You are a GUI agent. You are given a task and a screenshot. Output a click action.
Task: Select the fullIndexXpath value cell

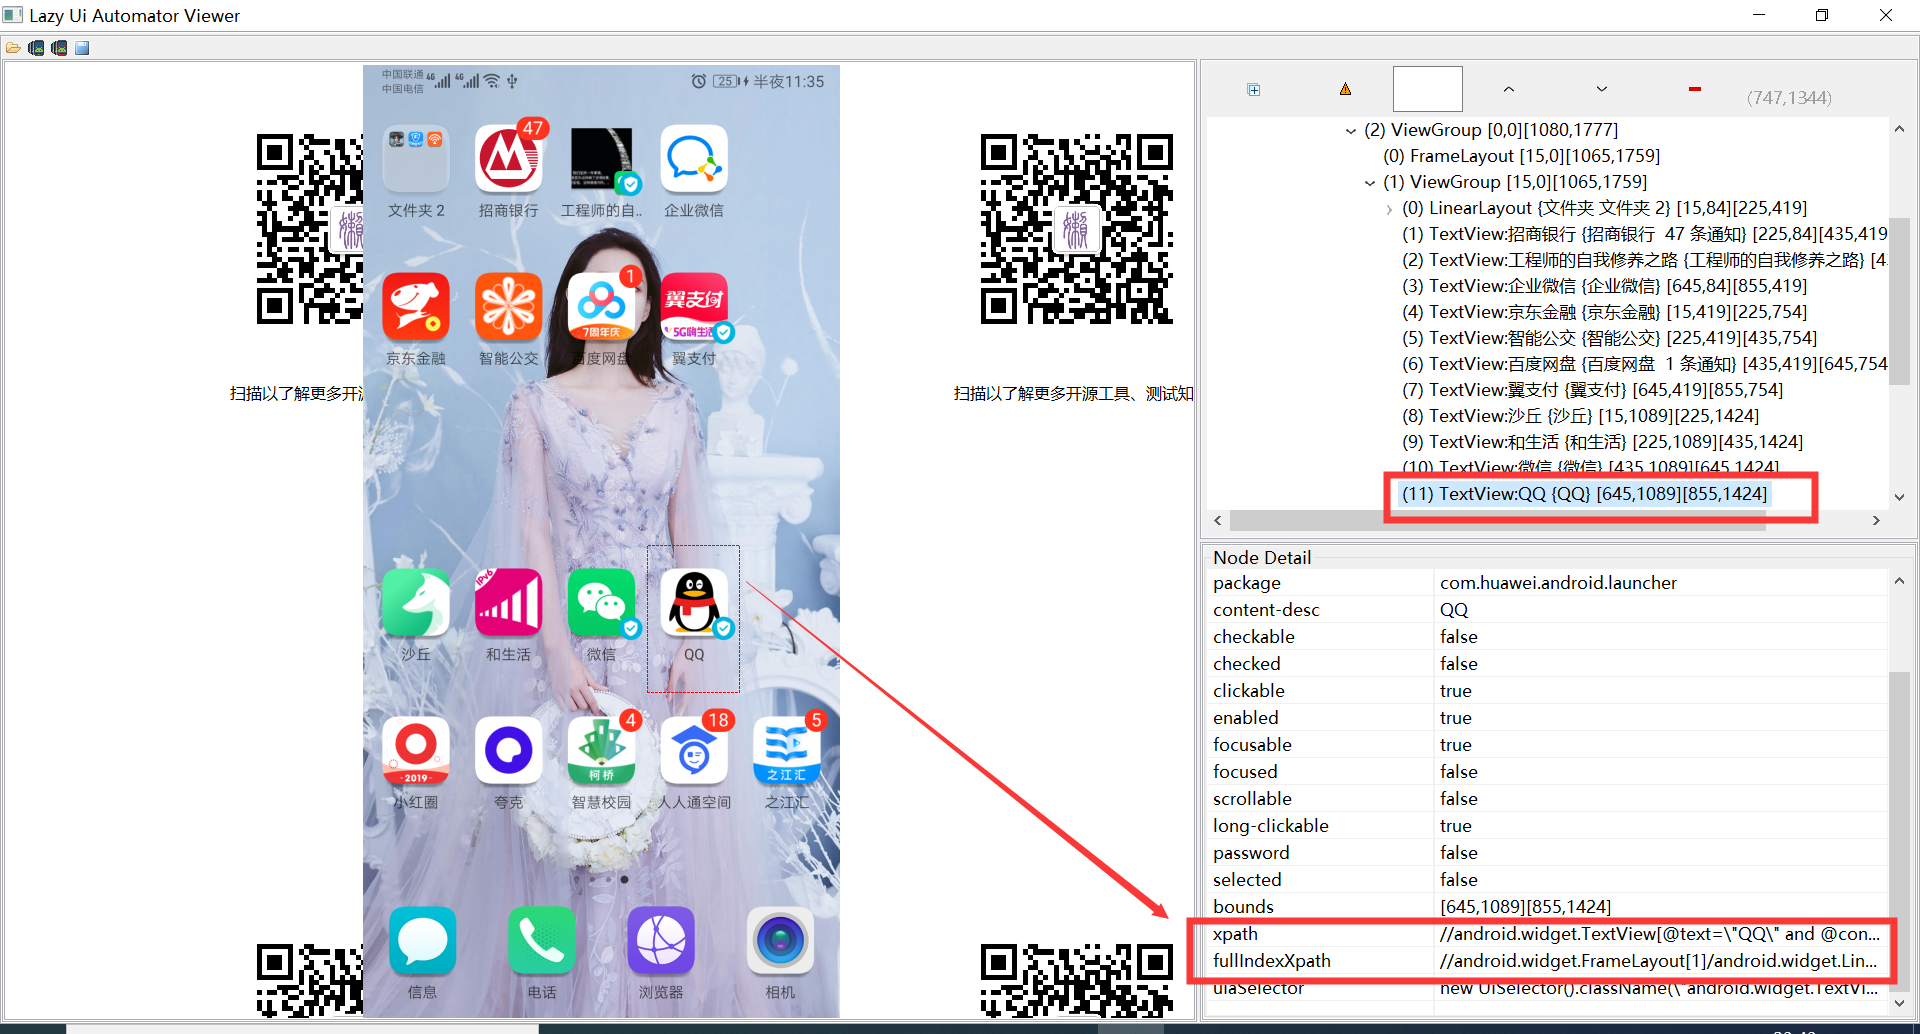click(x=1660, y=961)
